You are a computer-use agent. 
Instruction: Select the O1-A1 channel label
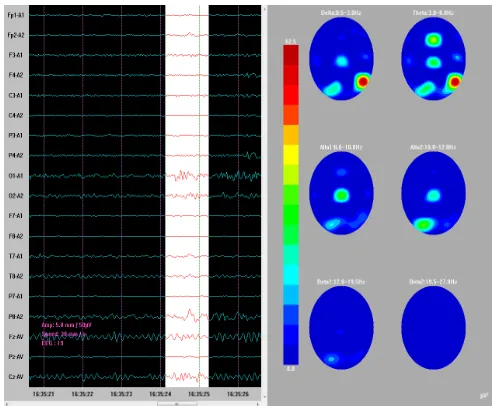click(16, 176)
